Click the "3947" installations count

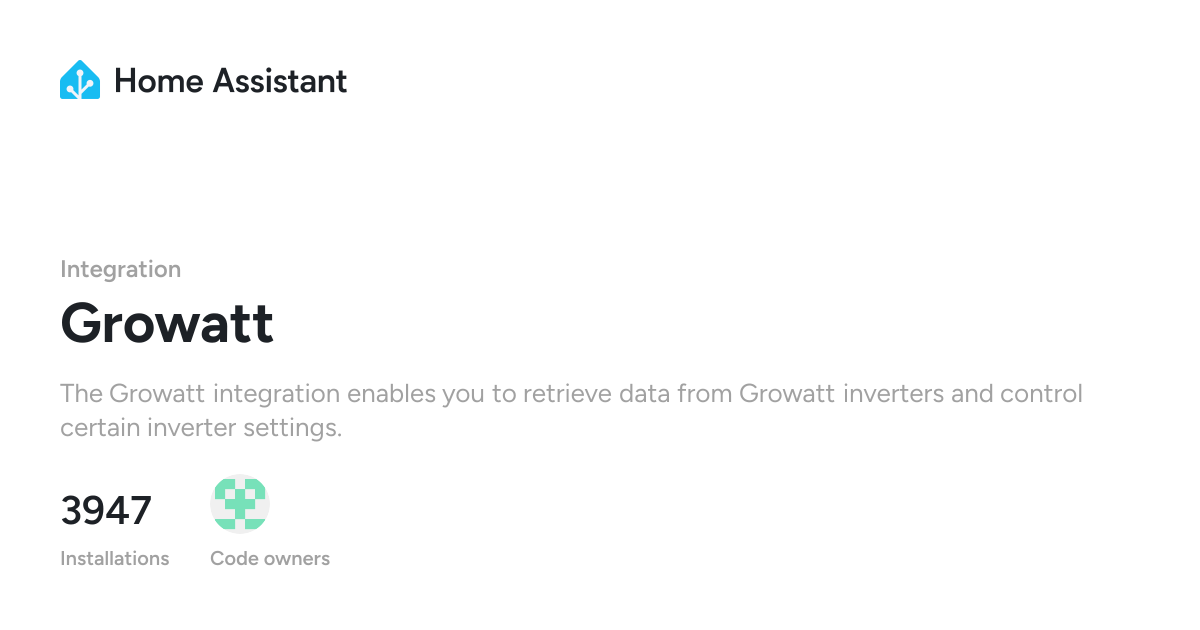(x=106, y=510)
